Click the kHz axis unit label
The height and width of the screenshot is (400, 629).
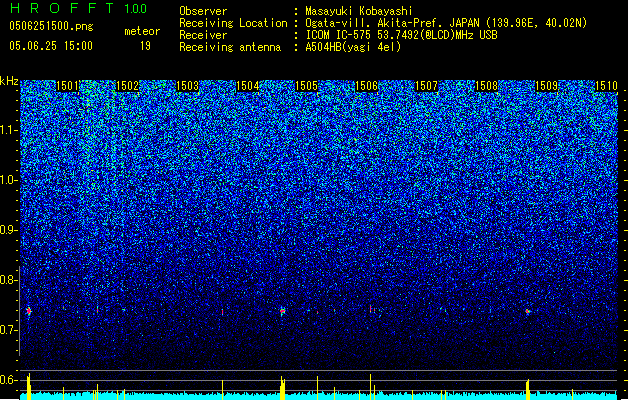pyautogui.click(x=9, y=81)
